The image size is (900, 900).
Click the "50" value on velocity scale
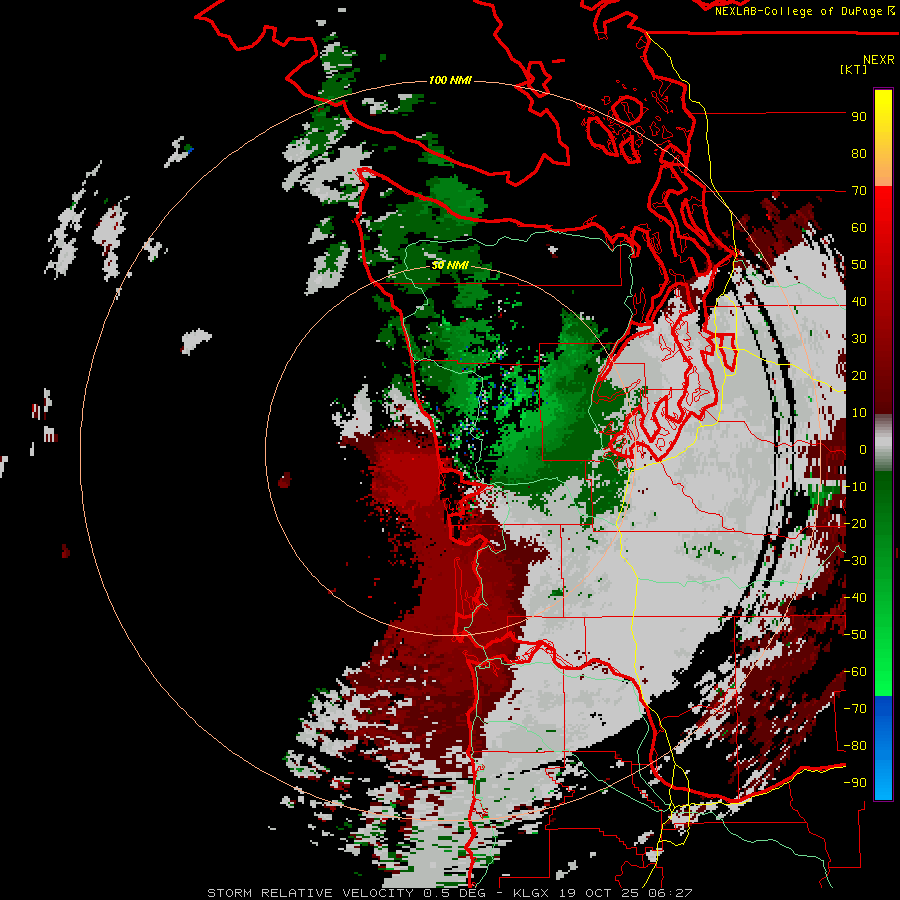coord(859,265)
